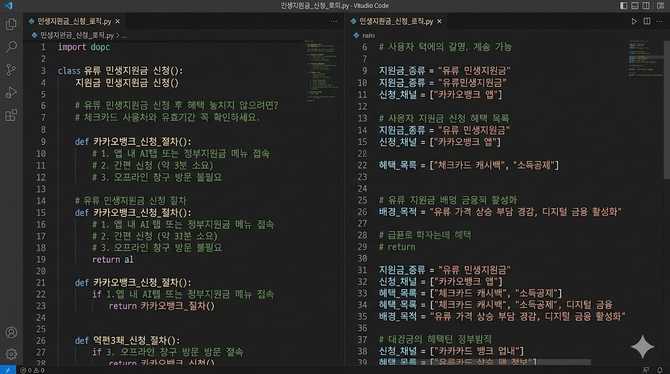The image size is (670, 374).
Task: Click the blue remote window indicator in status bar
Action: click(8, 370)
